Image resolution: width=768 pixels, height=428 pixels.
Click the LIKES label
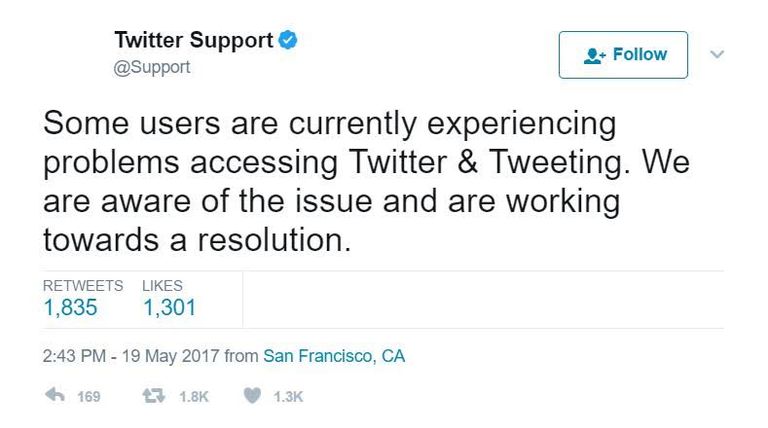tap(162, 286)
